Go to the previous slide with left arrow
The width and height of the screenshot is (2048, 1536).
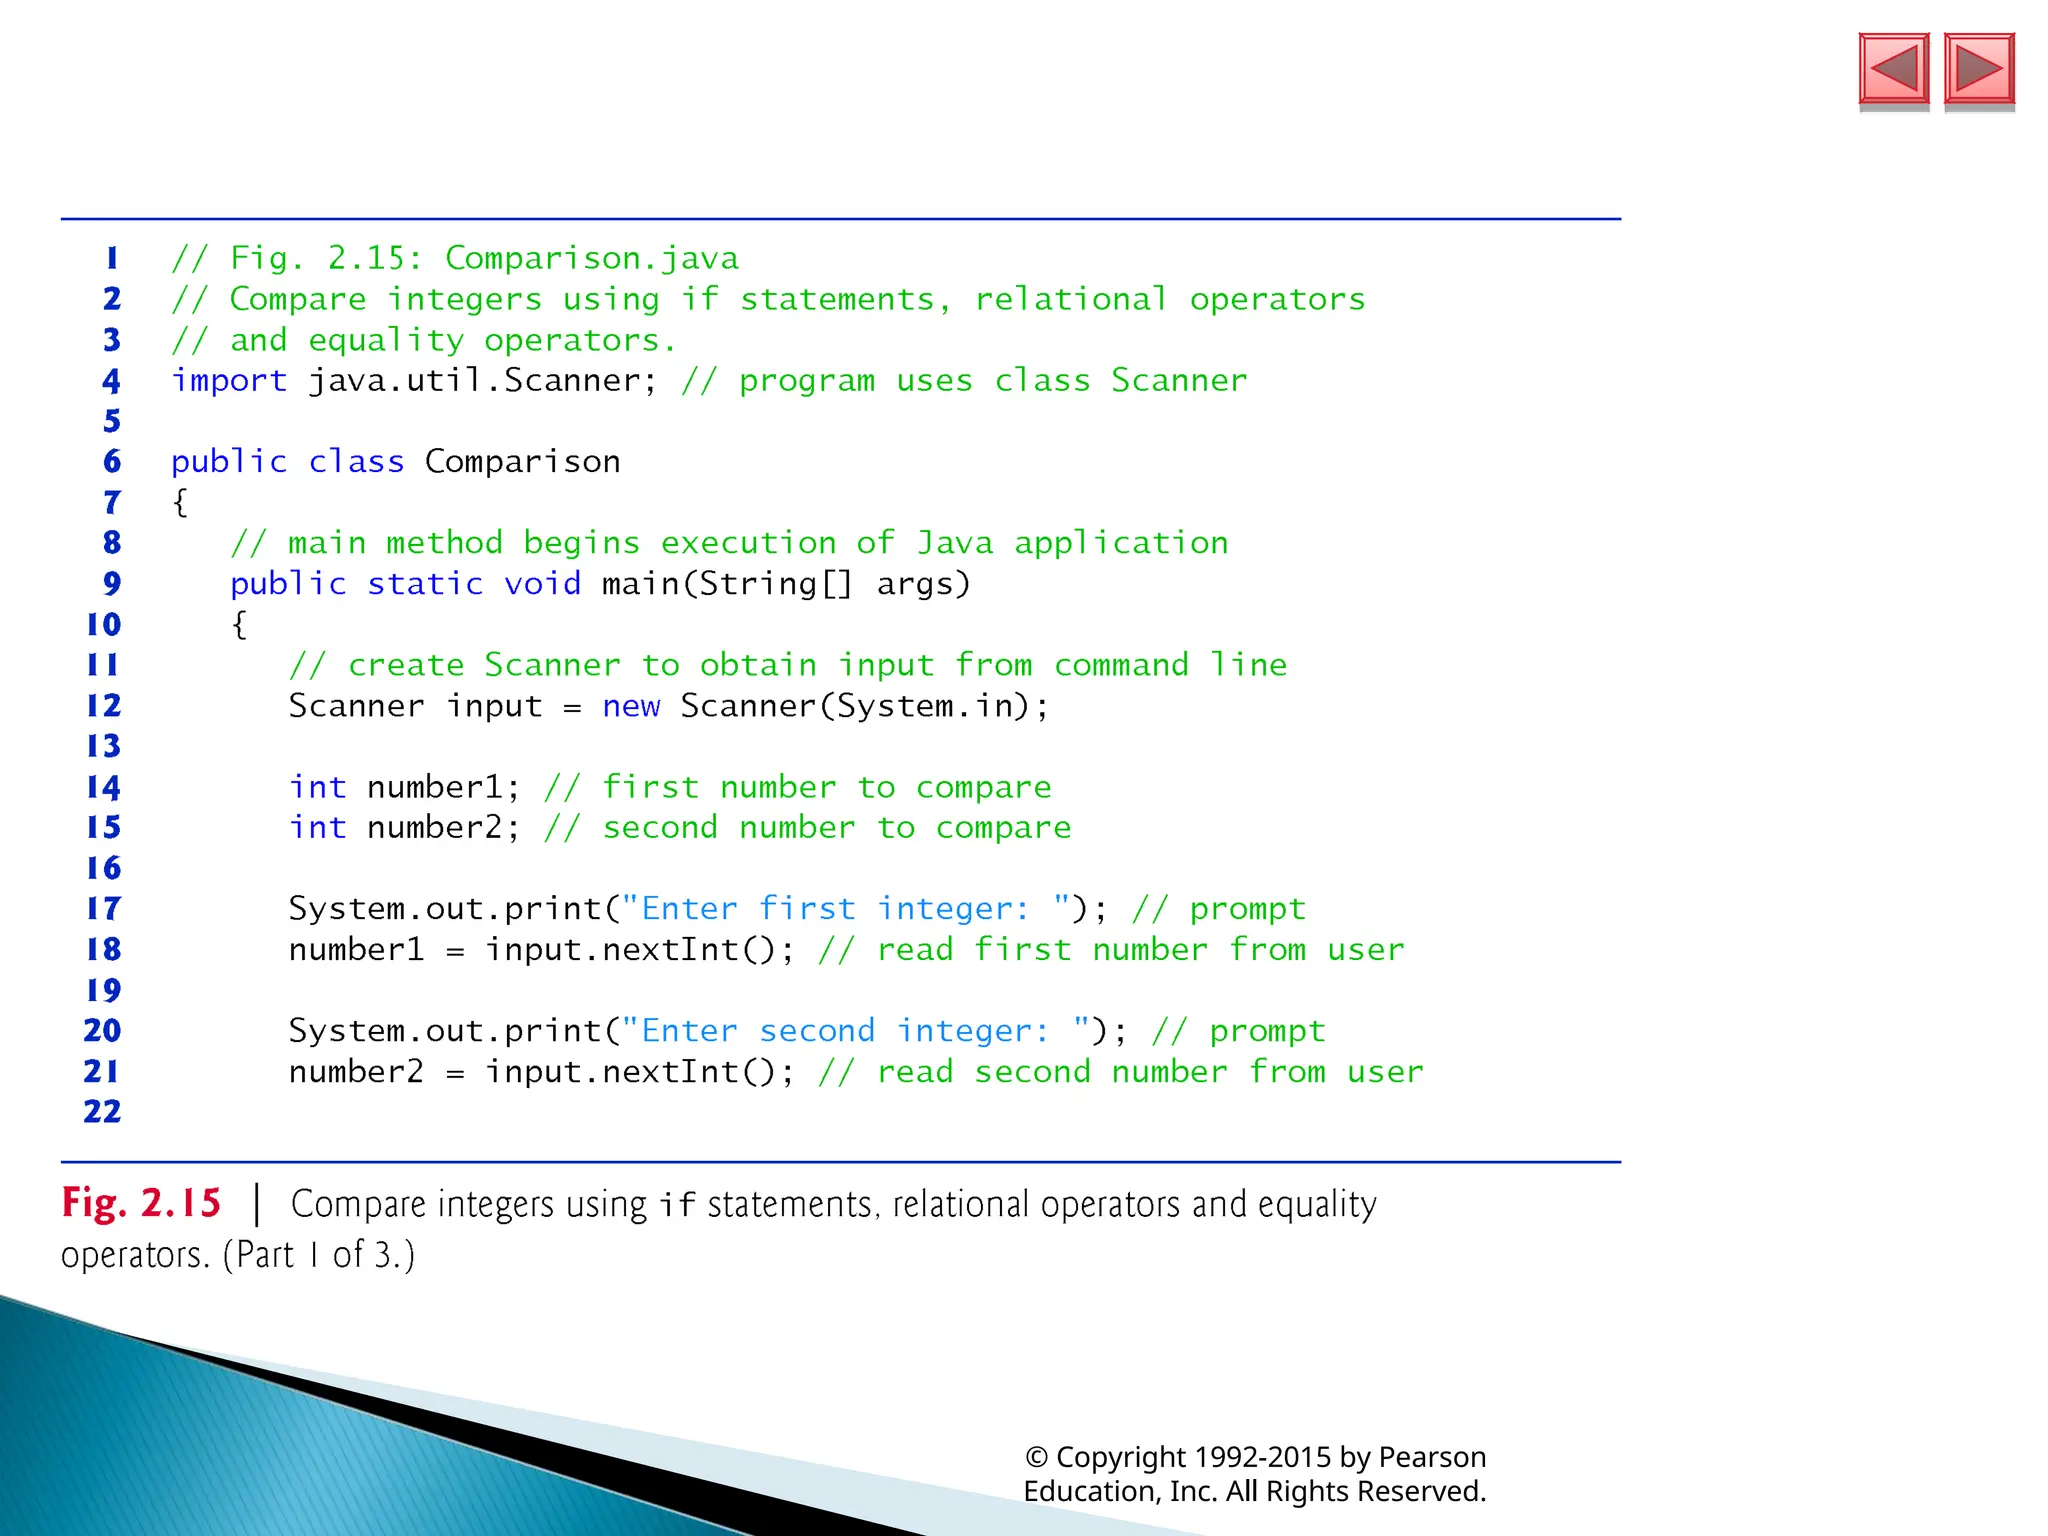click(x=1894, y=69)
